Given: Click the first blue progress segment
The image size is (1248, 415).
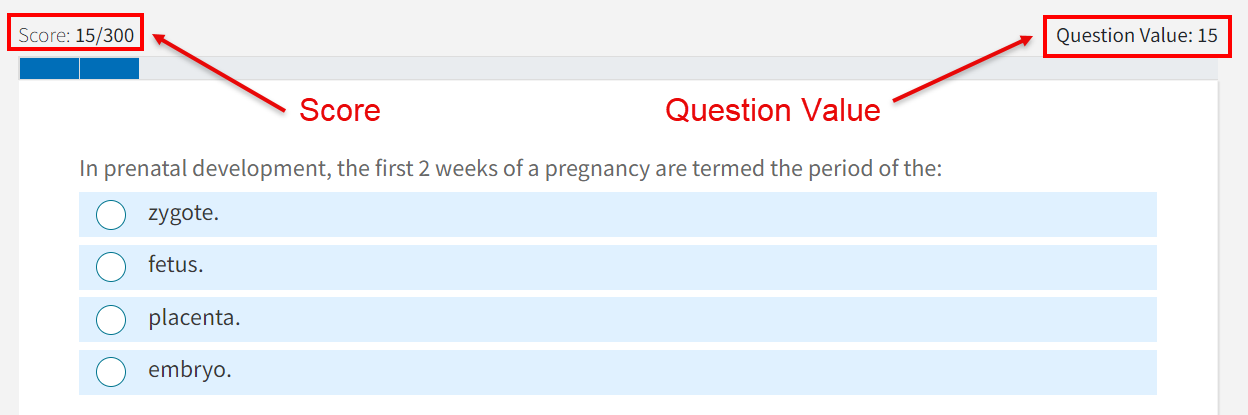Looking at the screenshot, I should pyautogui.click(x=49, y=68).
